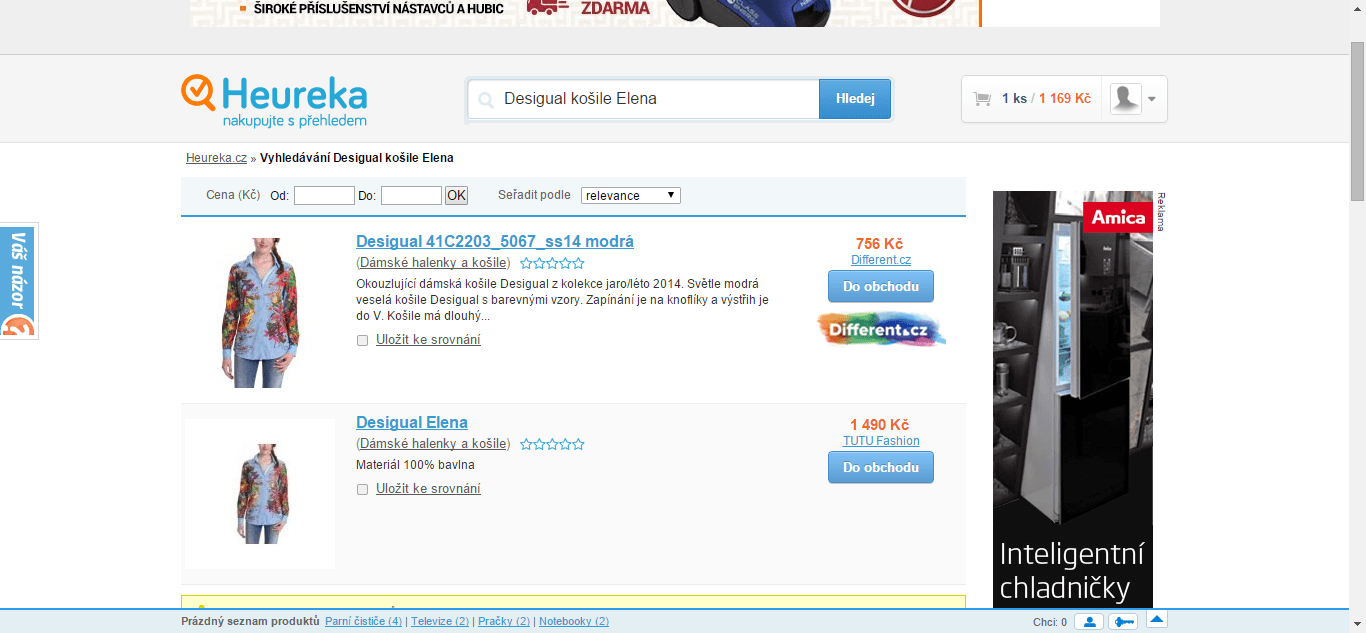This screenshot has height=633, width=1366.
Task: Click the key icon in bottom bar
Action: pyautogui.click(x=1123, y=622)
